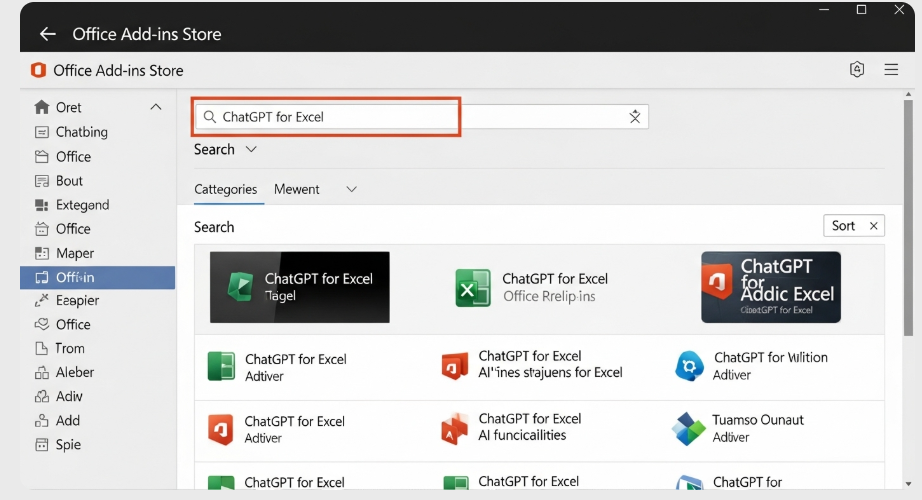922x500 pixels.
Task: Click the Office logo beside Office Add-ins Store
Action: pos(38,71)
